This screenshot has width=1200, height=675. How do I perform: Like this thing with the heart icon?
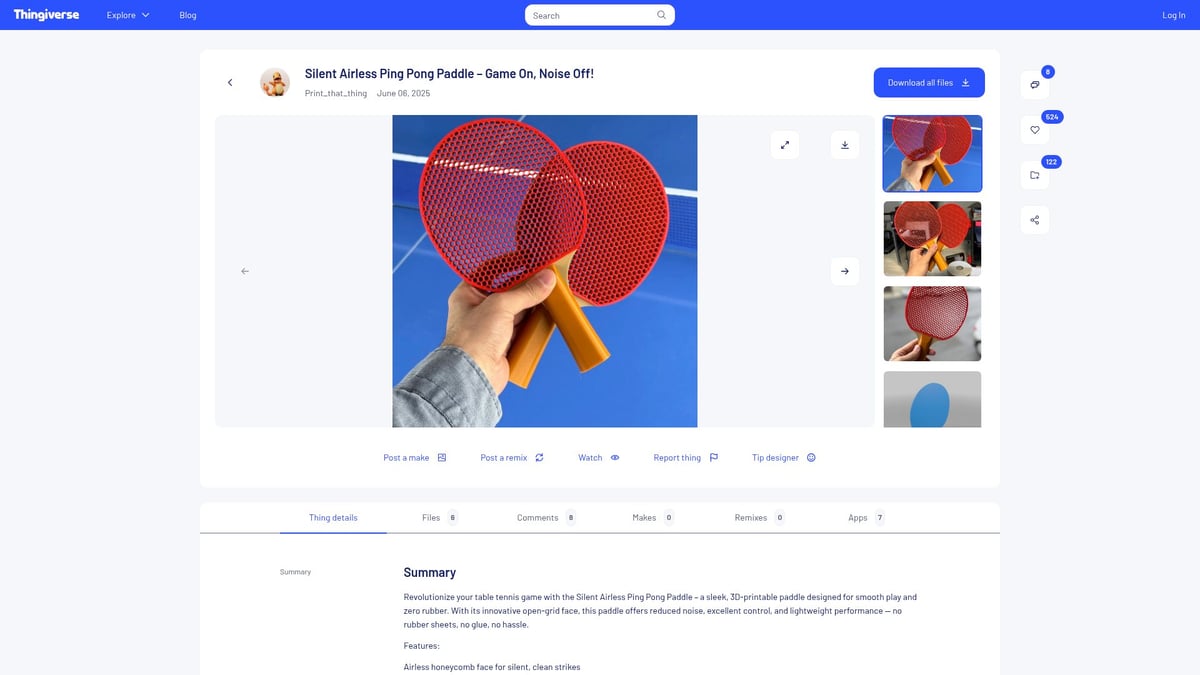[1034, 130]
